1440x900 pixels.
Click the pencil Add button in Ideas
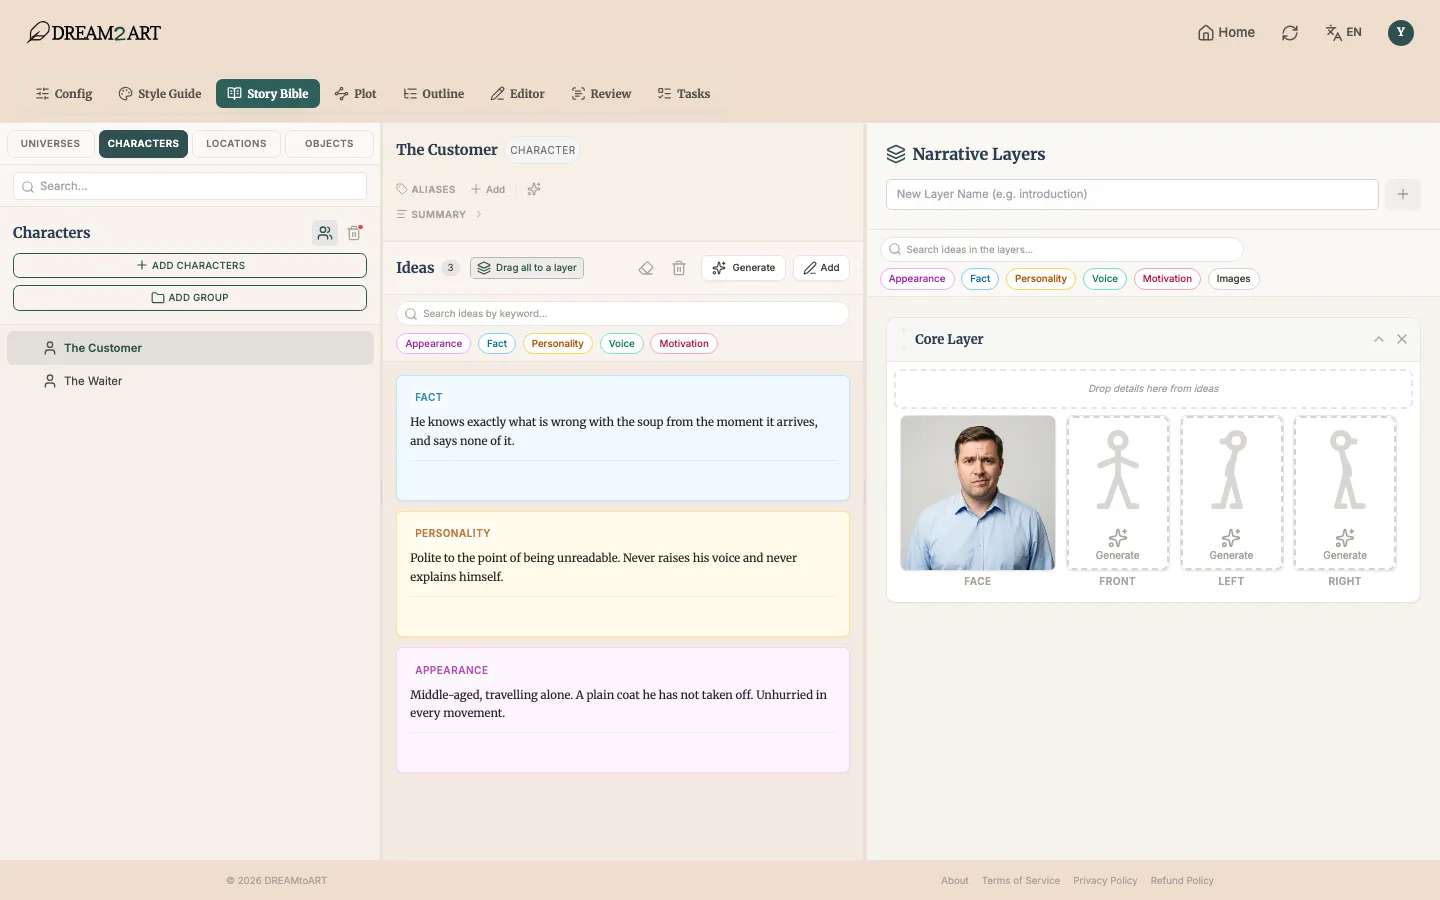(821, 268)
